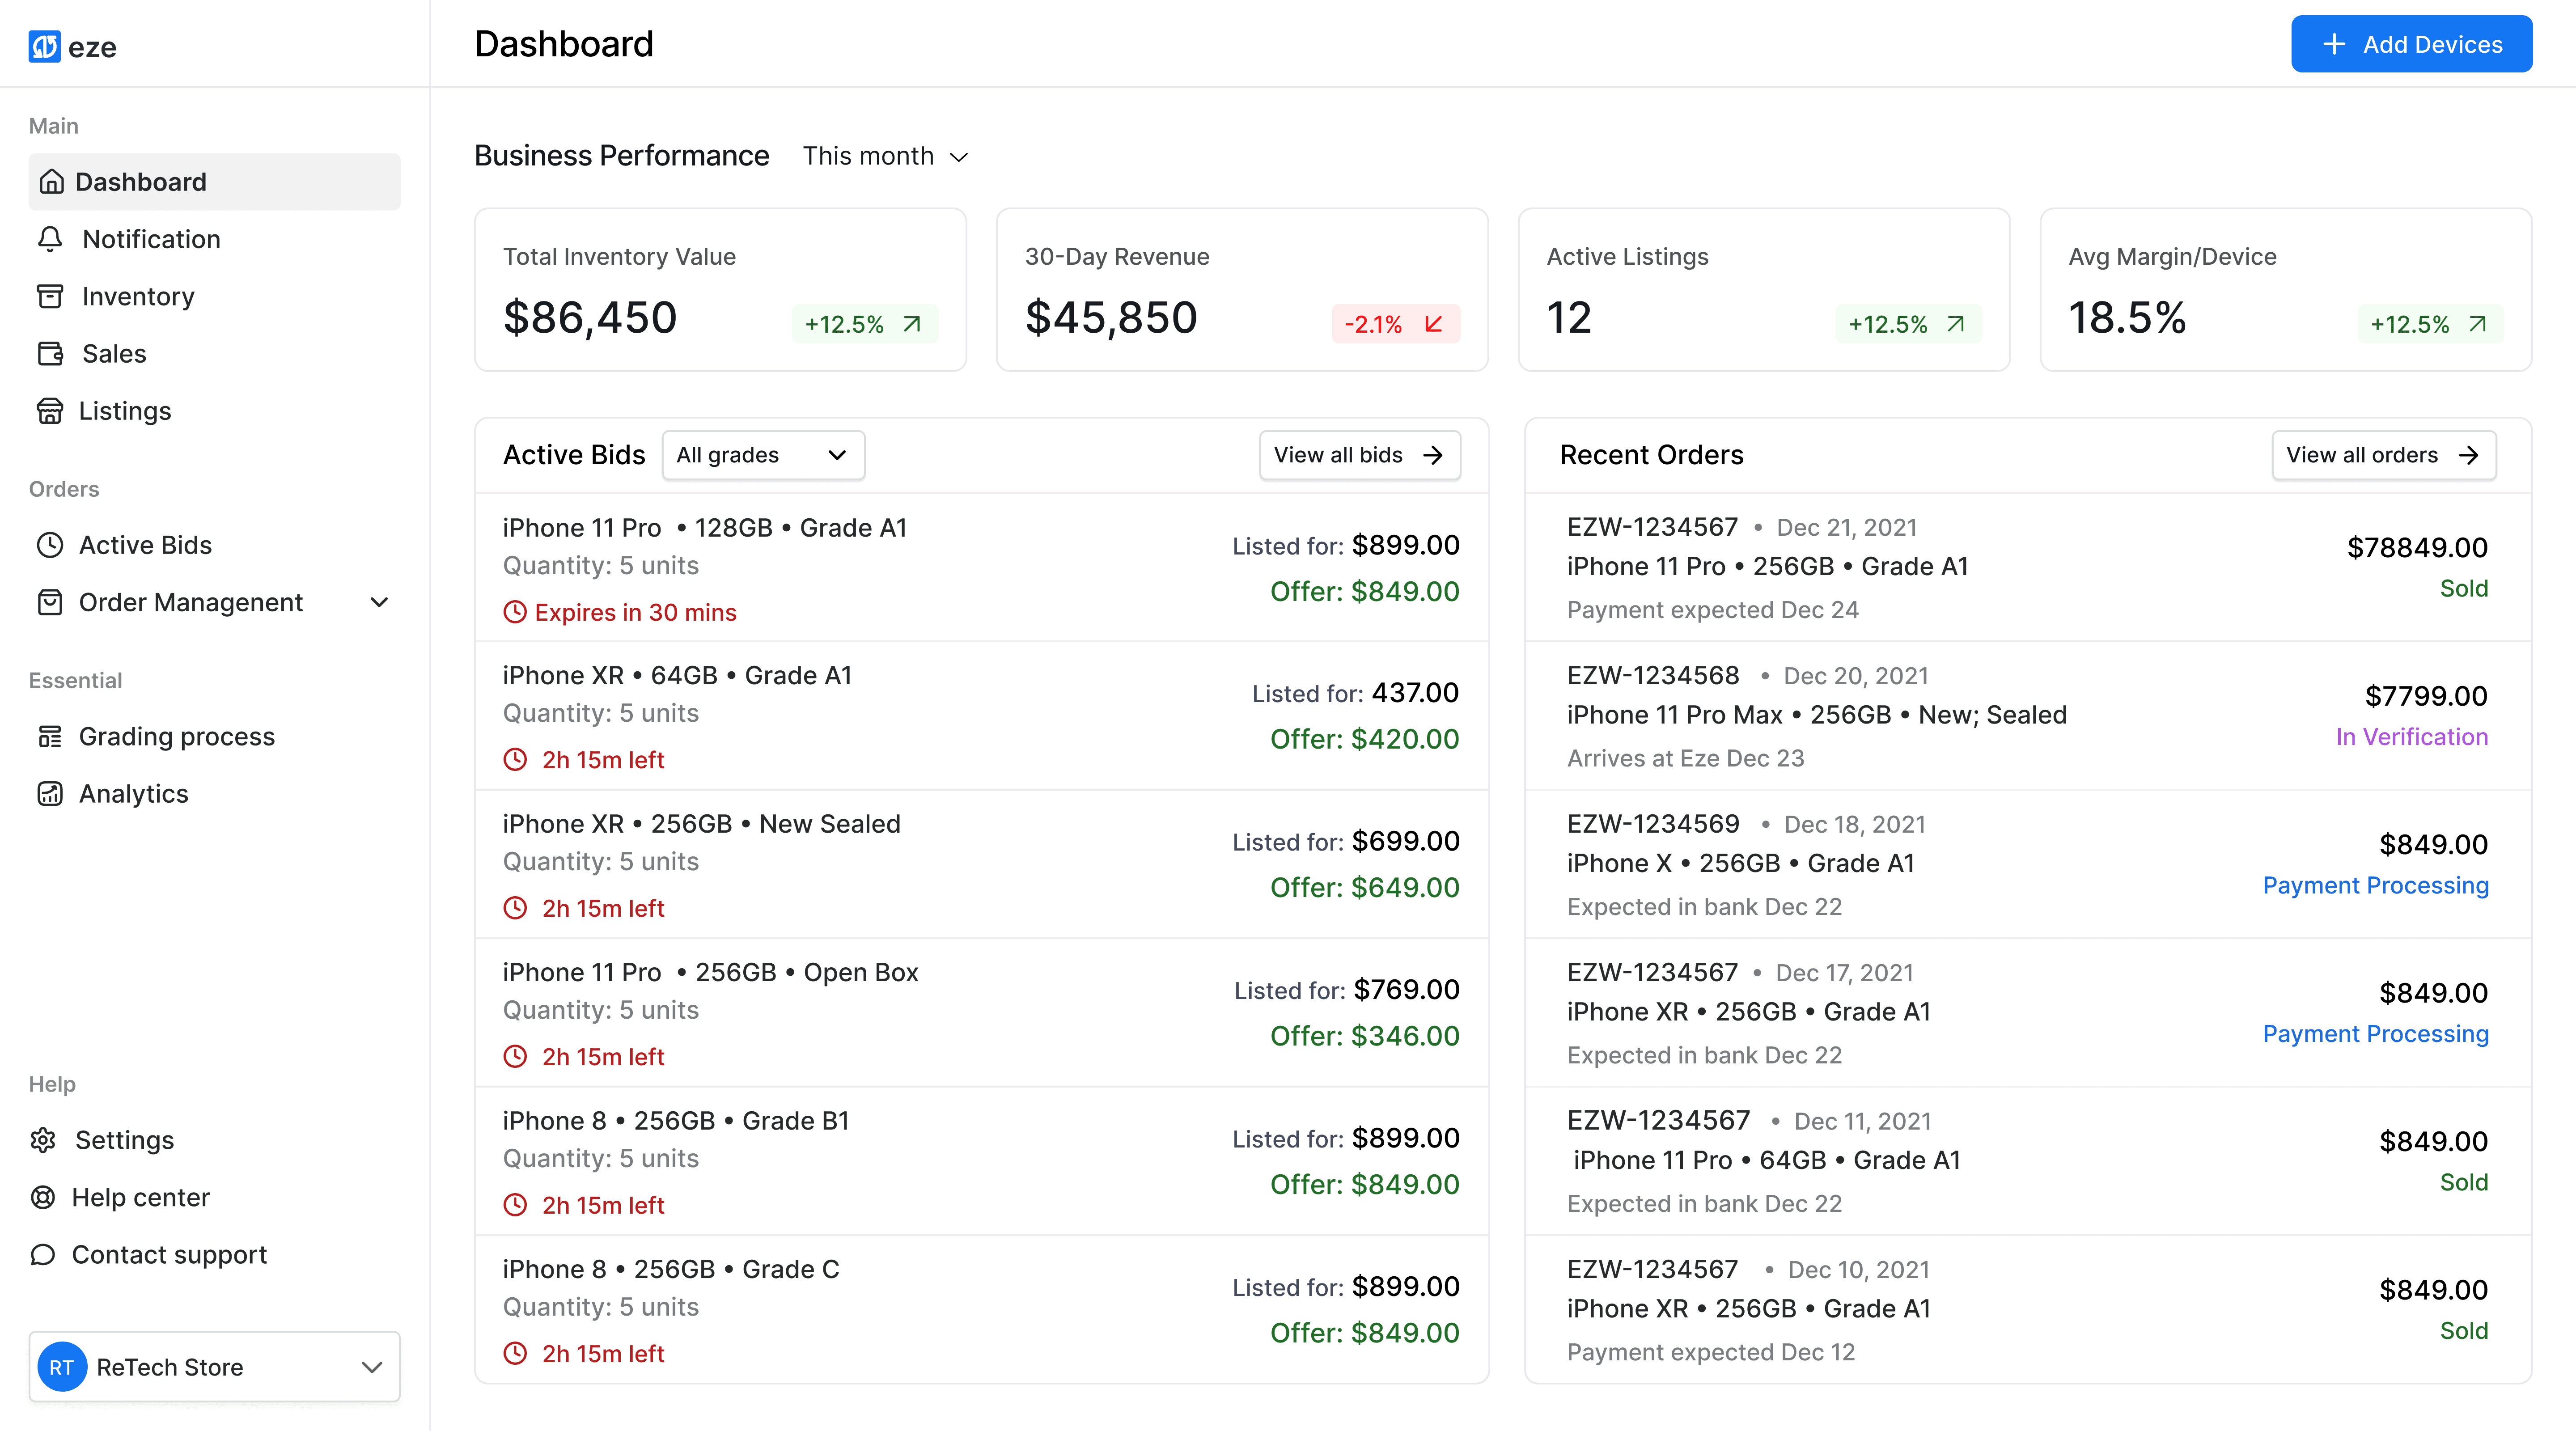Open the All grades filter dropdown

[x=763, y=455]
